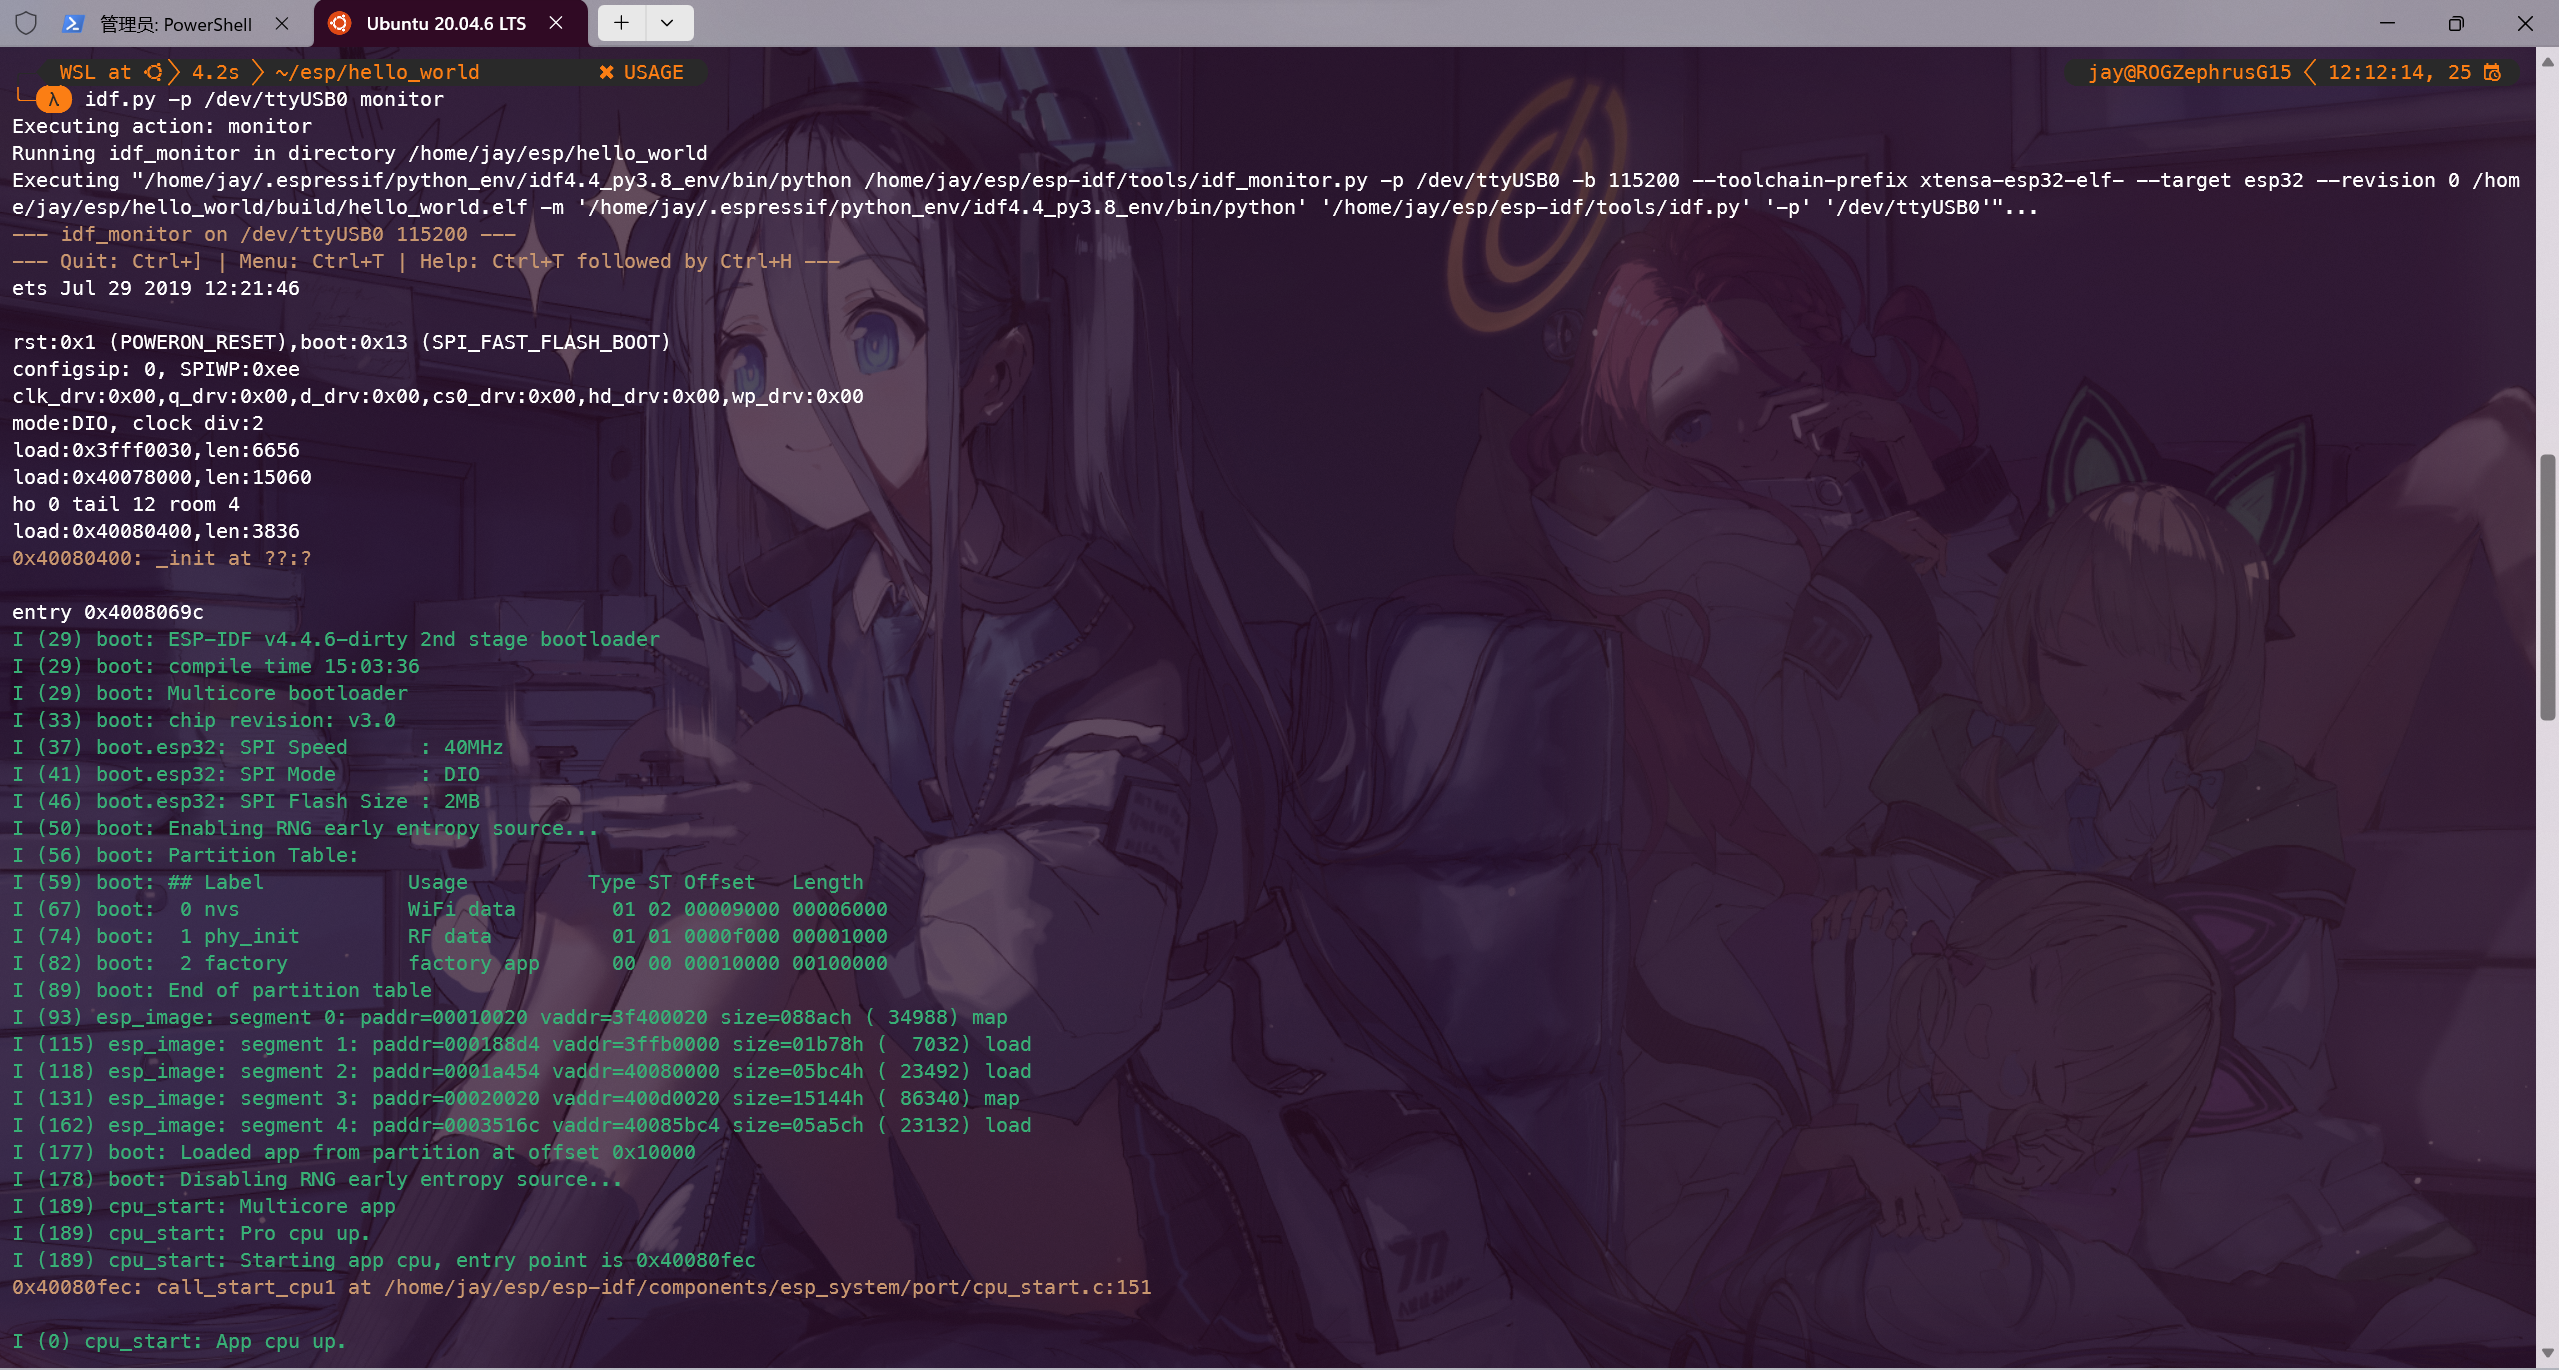The image size is (2559, 1370).
Task: Click the 'idf_monitor on /dev/ttyUSB0 115200' line
Action: pos(264,234)
